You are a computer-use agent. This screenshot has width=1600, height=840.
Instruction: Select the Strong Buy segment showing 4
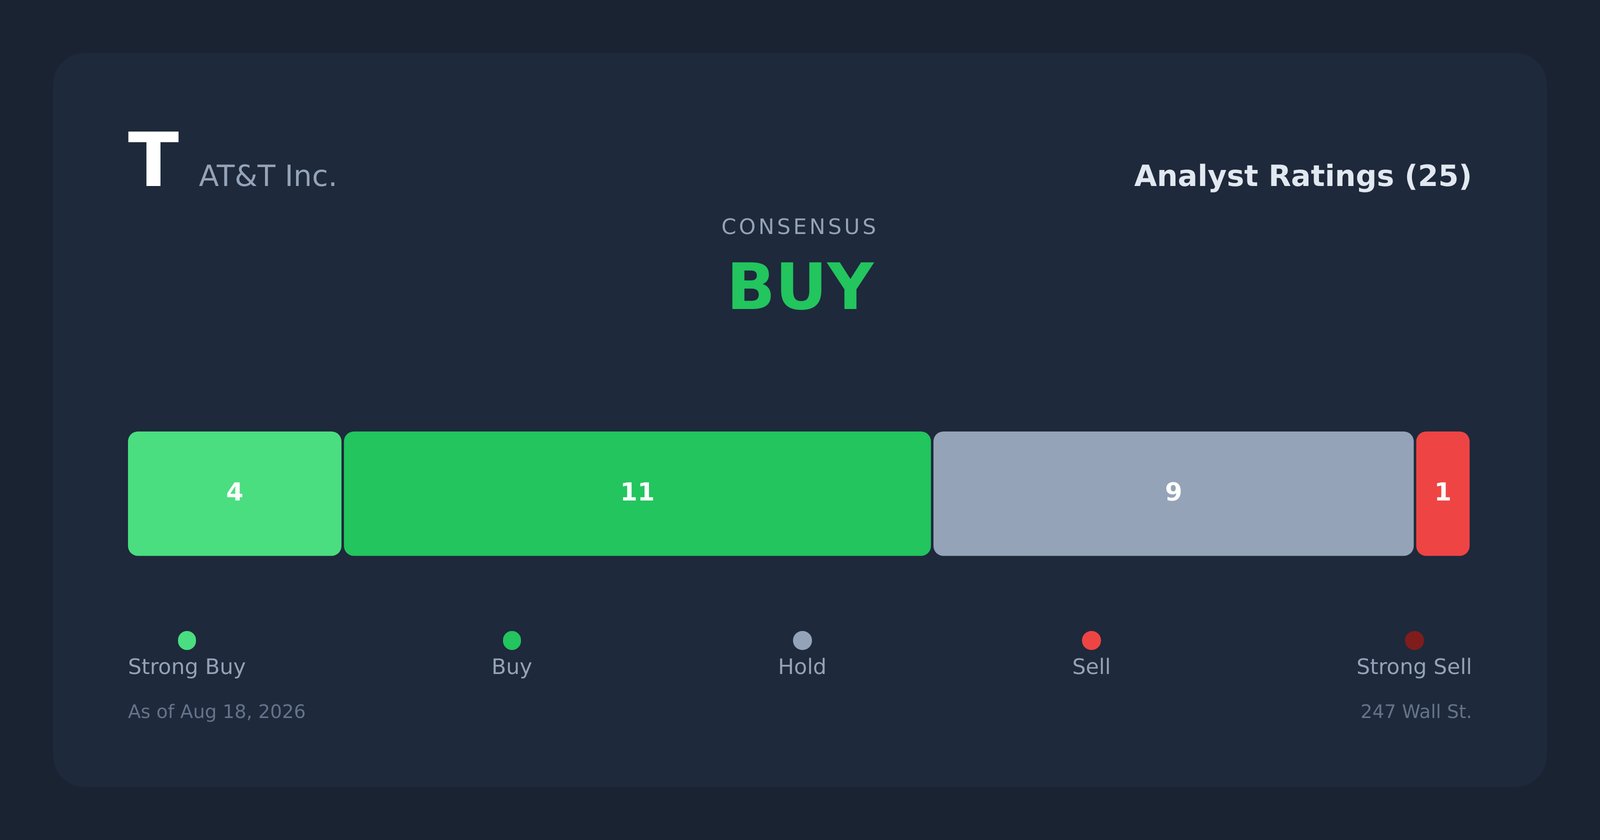235,493
